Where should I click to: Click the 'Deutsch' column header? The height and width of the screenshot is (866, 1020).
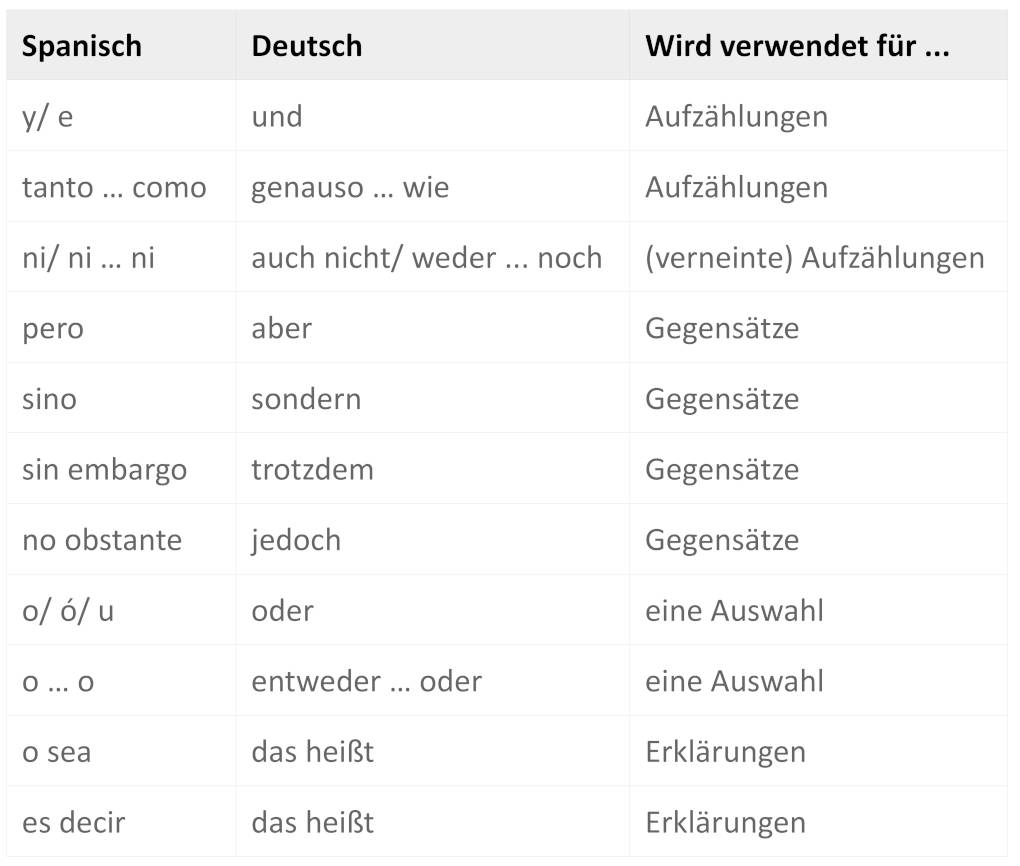coord(307,46)
